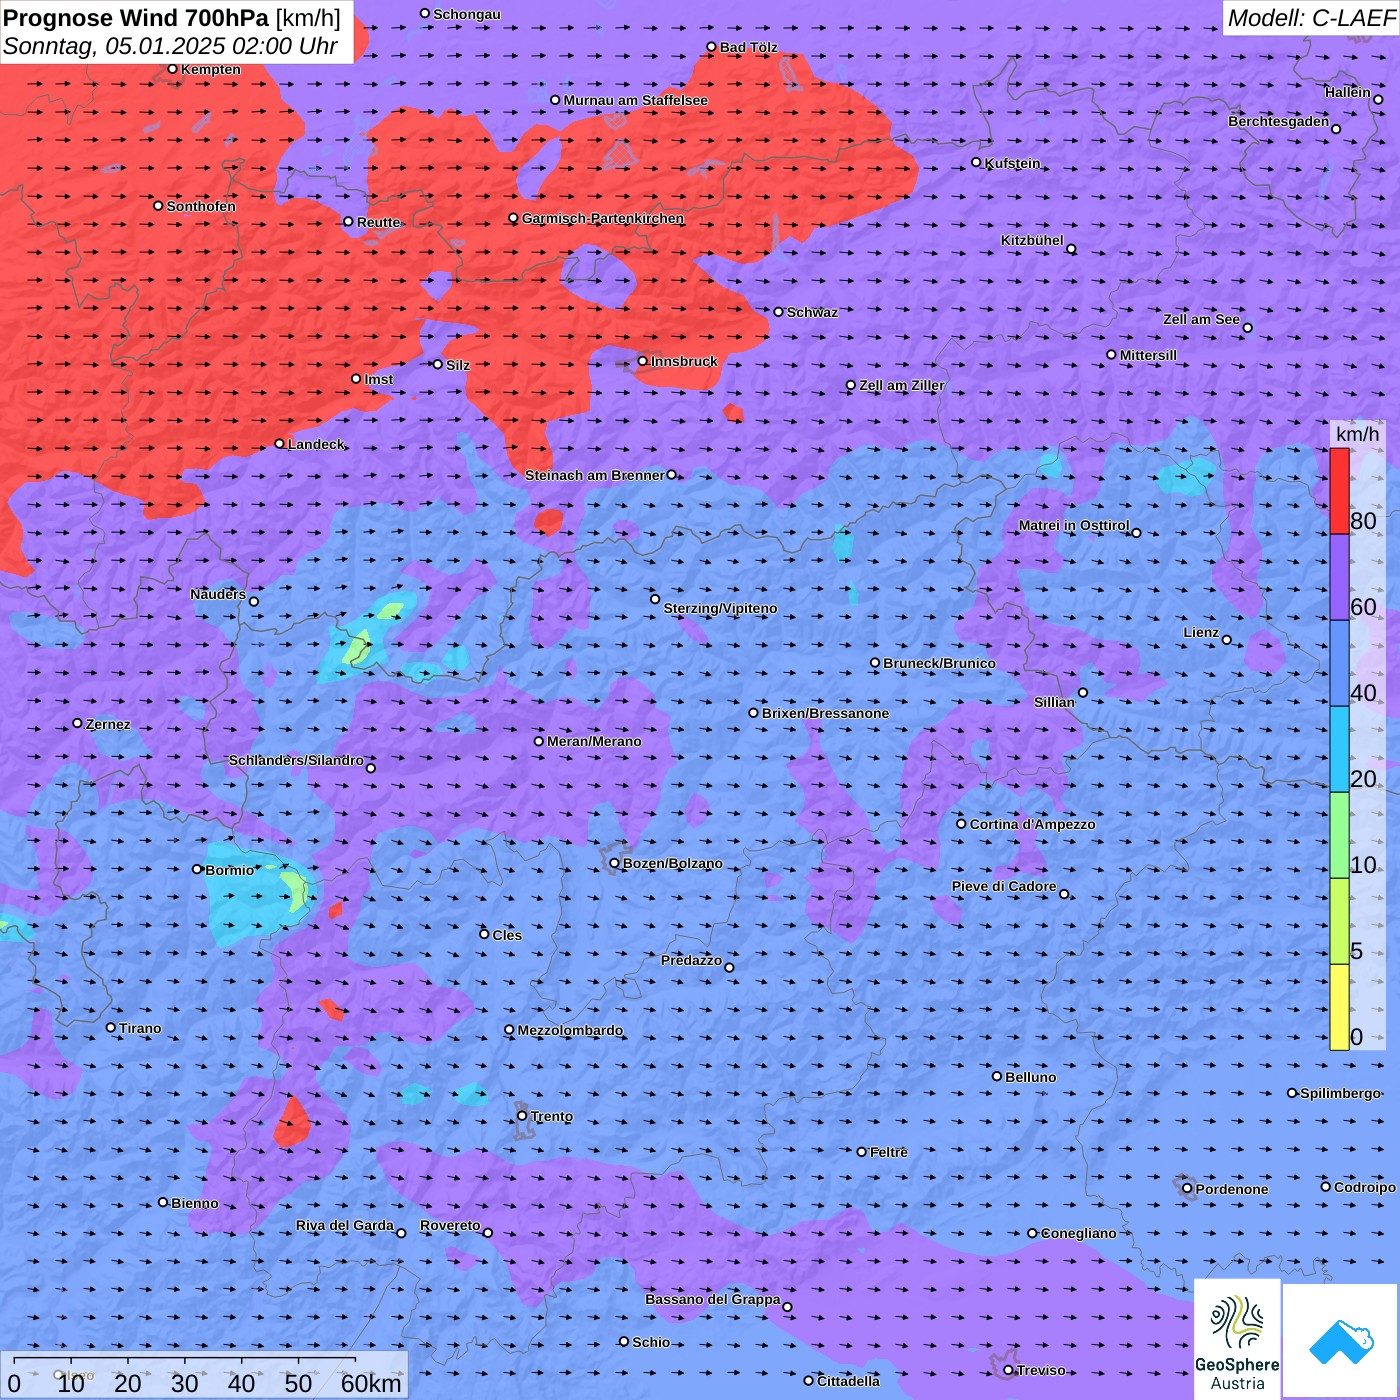1400x1400 pixels.
Task: Select the Matrei in Osttirol marker
Action: [1136, 533]
